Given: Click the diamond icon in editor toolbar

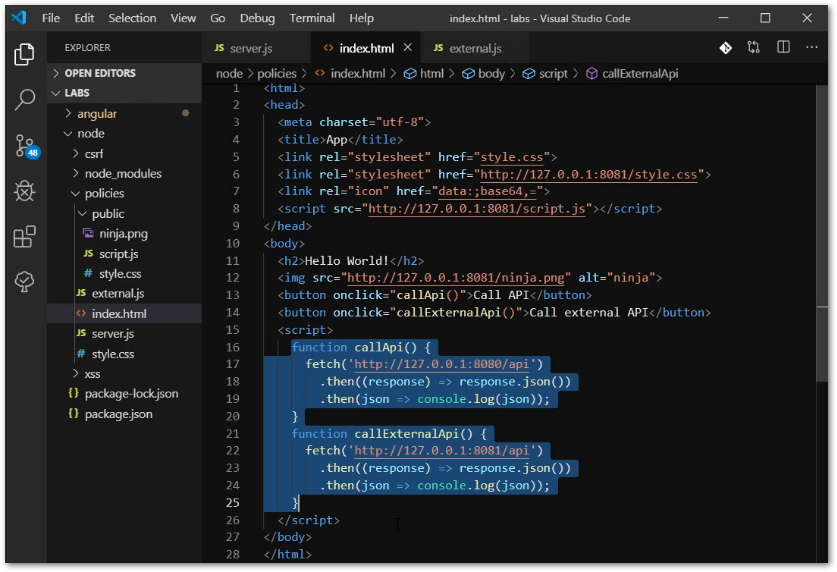Looking at the screenshot, I should click(725, 48).
